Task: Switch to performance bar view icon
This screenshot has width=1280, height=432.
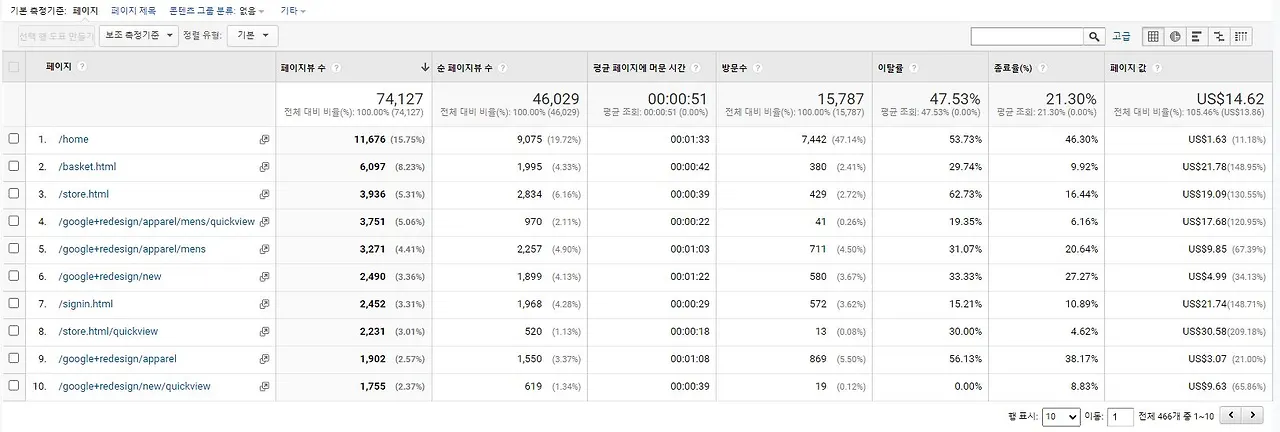Action: click(x=1197, y=36)
